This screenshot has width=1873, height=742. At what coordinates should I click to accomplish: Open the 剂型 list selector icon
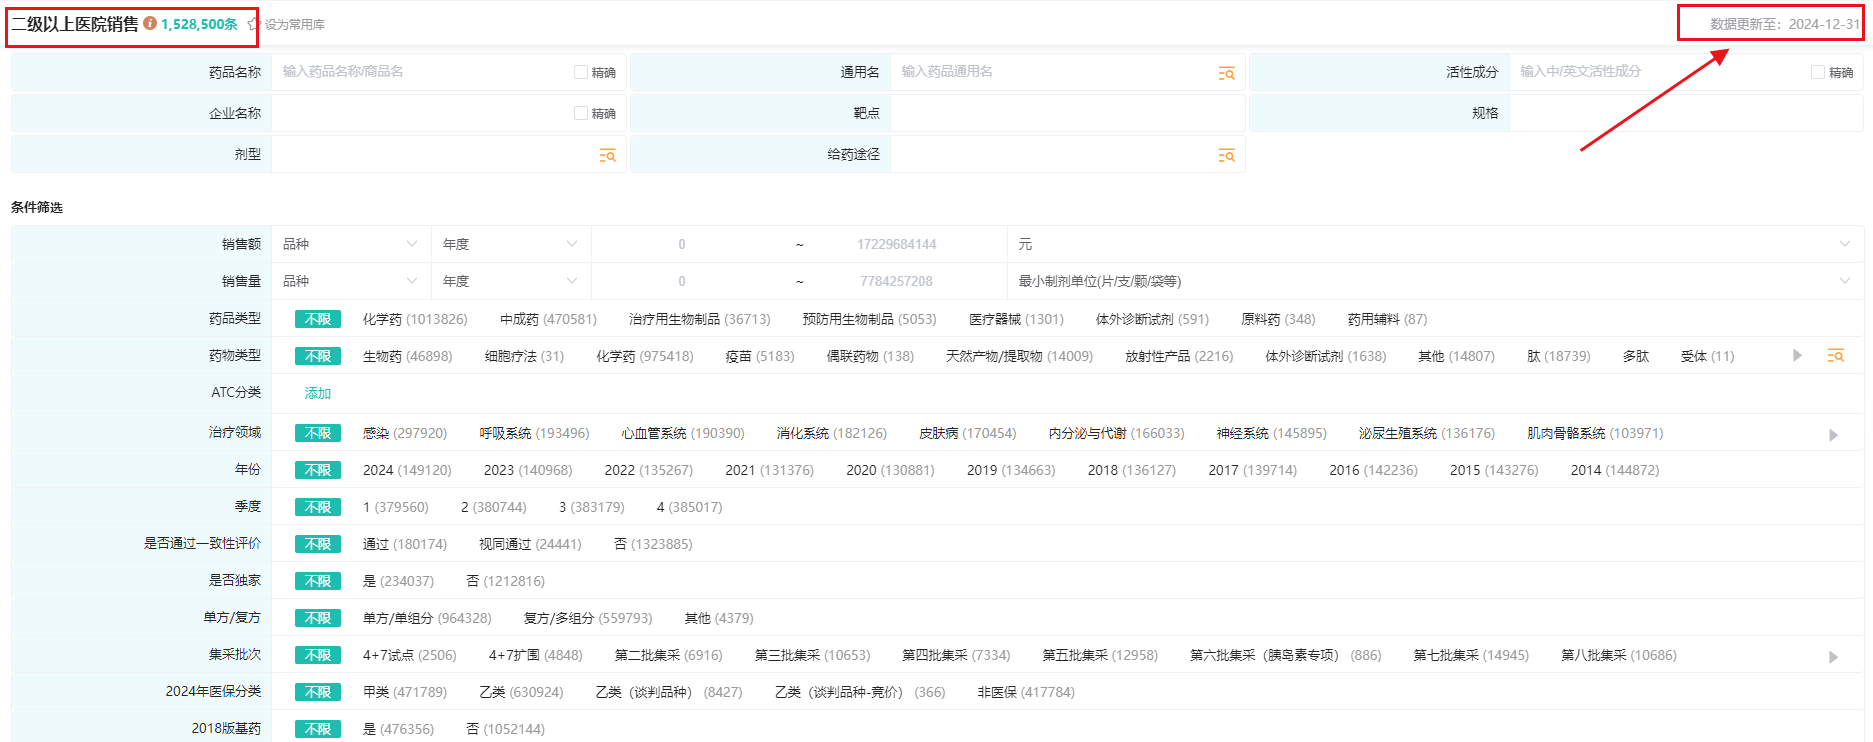pyautogui.click(x=607, y=155)
